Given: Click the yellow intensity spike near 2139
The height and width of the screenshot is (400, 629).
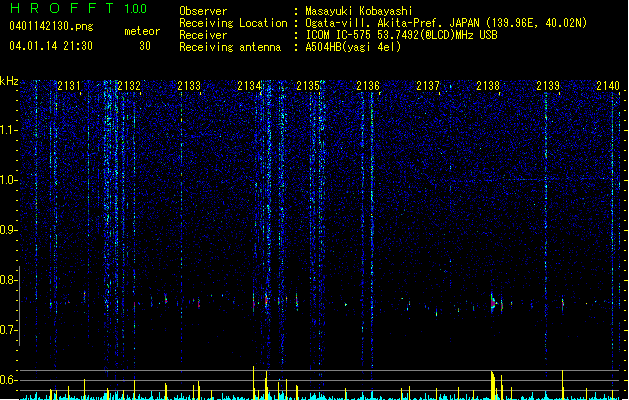Looking at the screenshot, I should point(562,385).
